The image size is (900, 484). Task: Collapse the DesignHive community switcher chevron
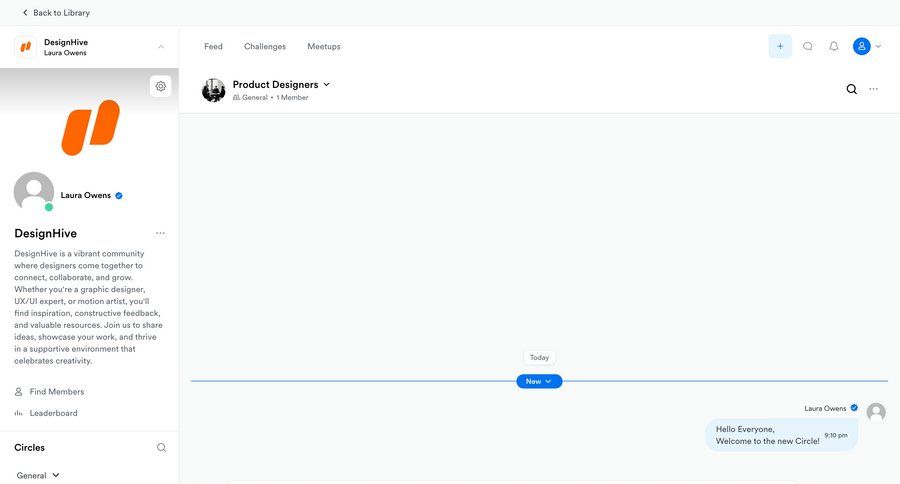[x=161, y=47]
